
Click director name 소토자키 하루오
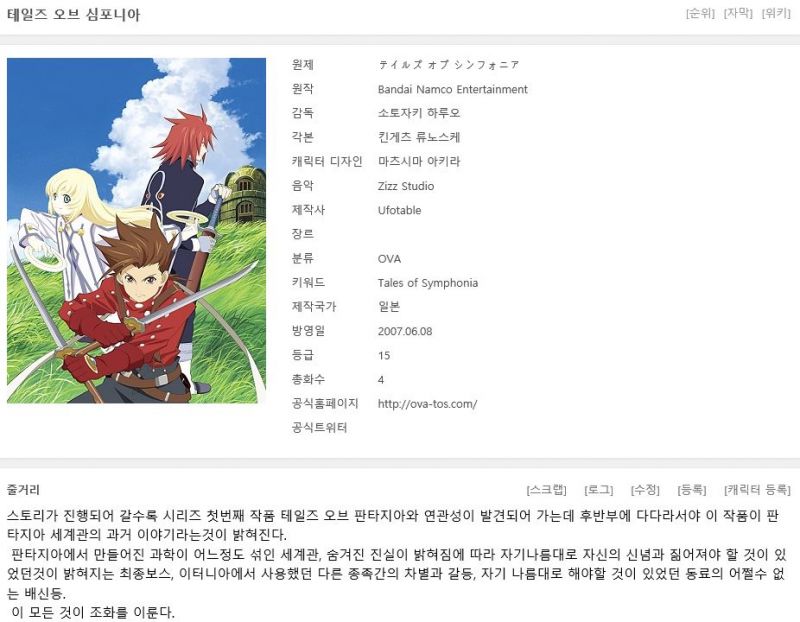pyautogui.click(x=419, y=113)
